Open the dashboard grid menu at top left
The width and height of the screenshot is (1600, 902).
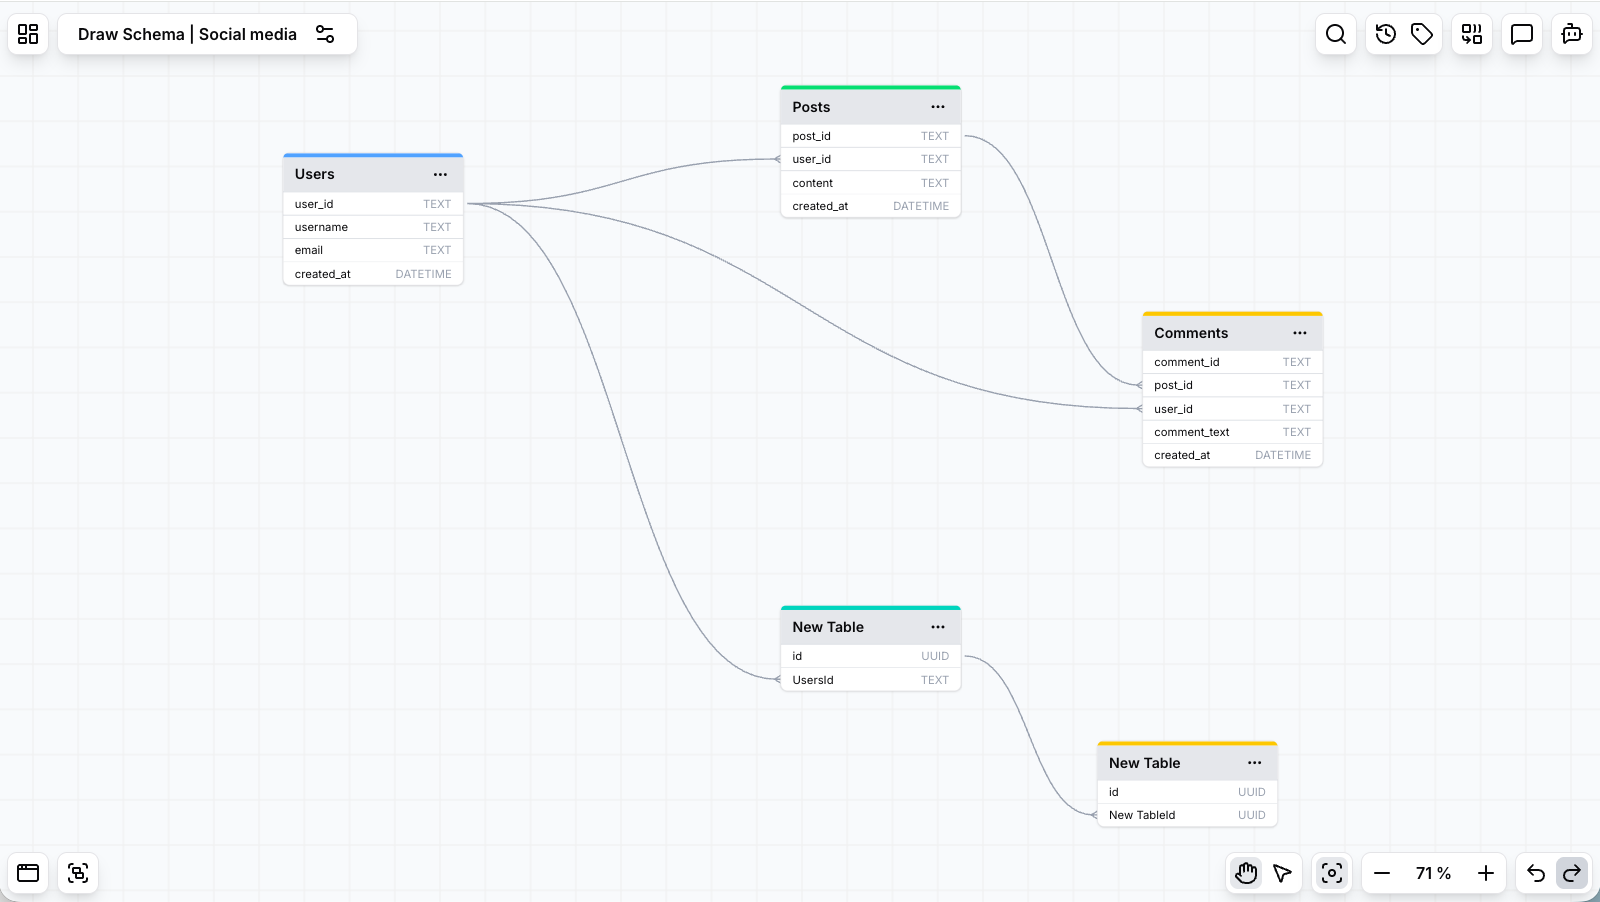click(x=27, y=34)
